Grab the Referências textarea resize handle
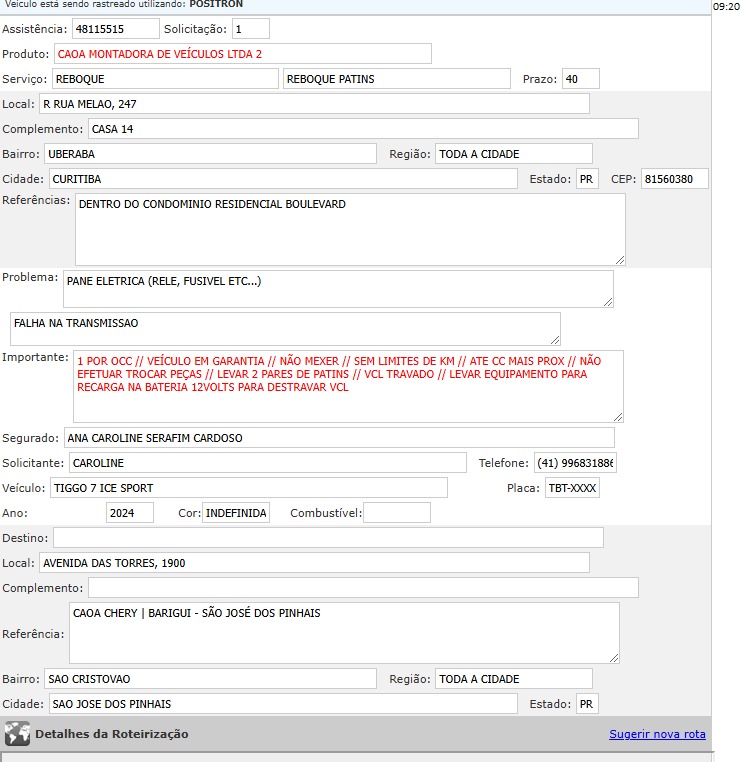Screen dimensions: 744x762 click(620, 260)
